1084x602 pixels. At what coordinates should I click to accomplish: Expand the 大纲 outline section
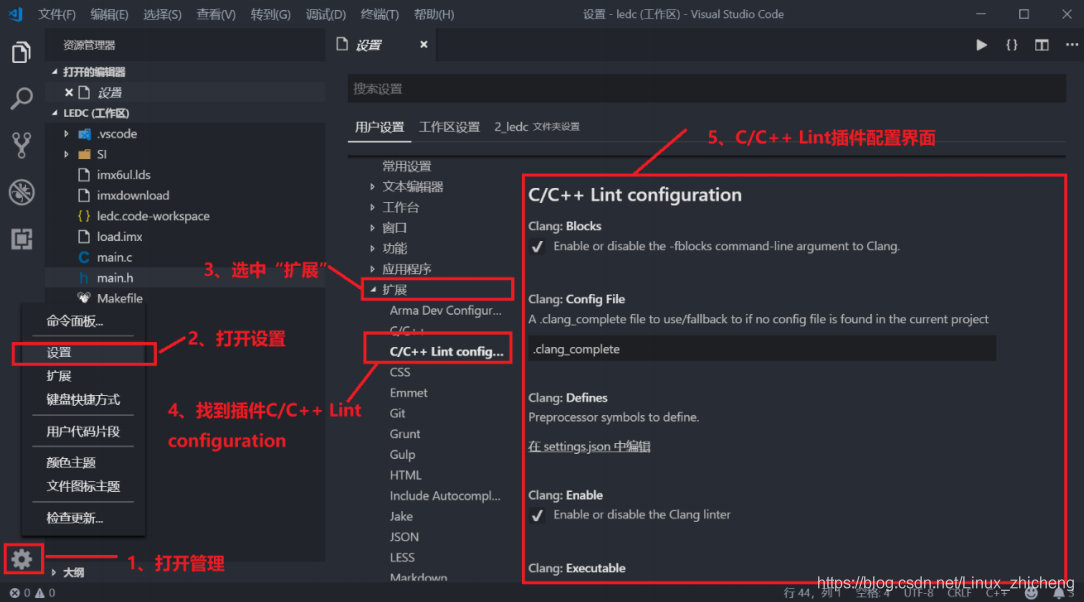click(54, 572)
